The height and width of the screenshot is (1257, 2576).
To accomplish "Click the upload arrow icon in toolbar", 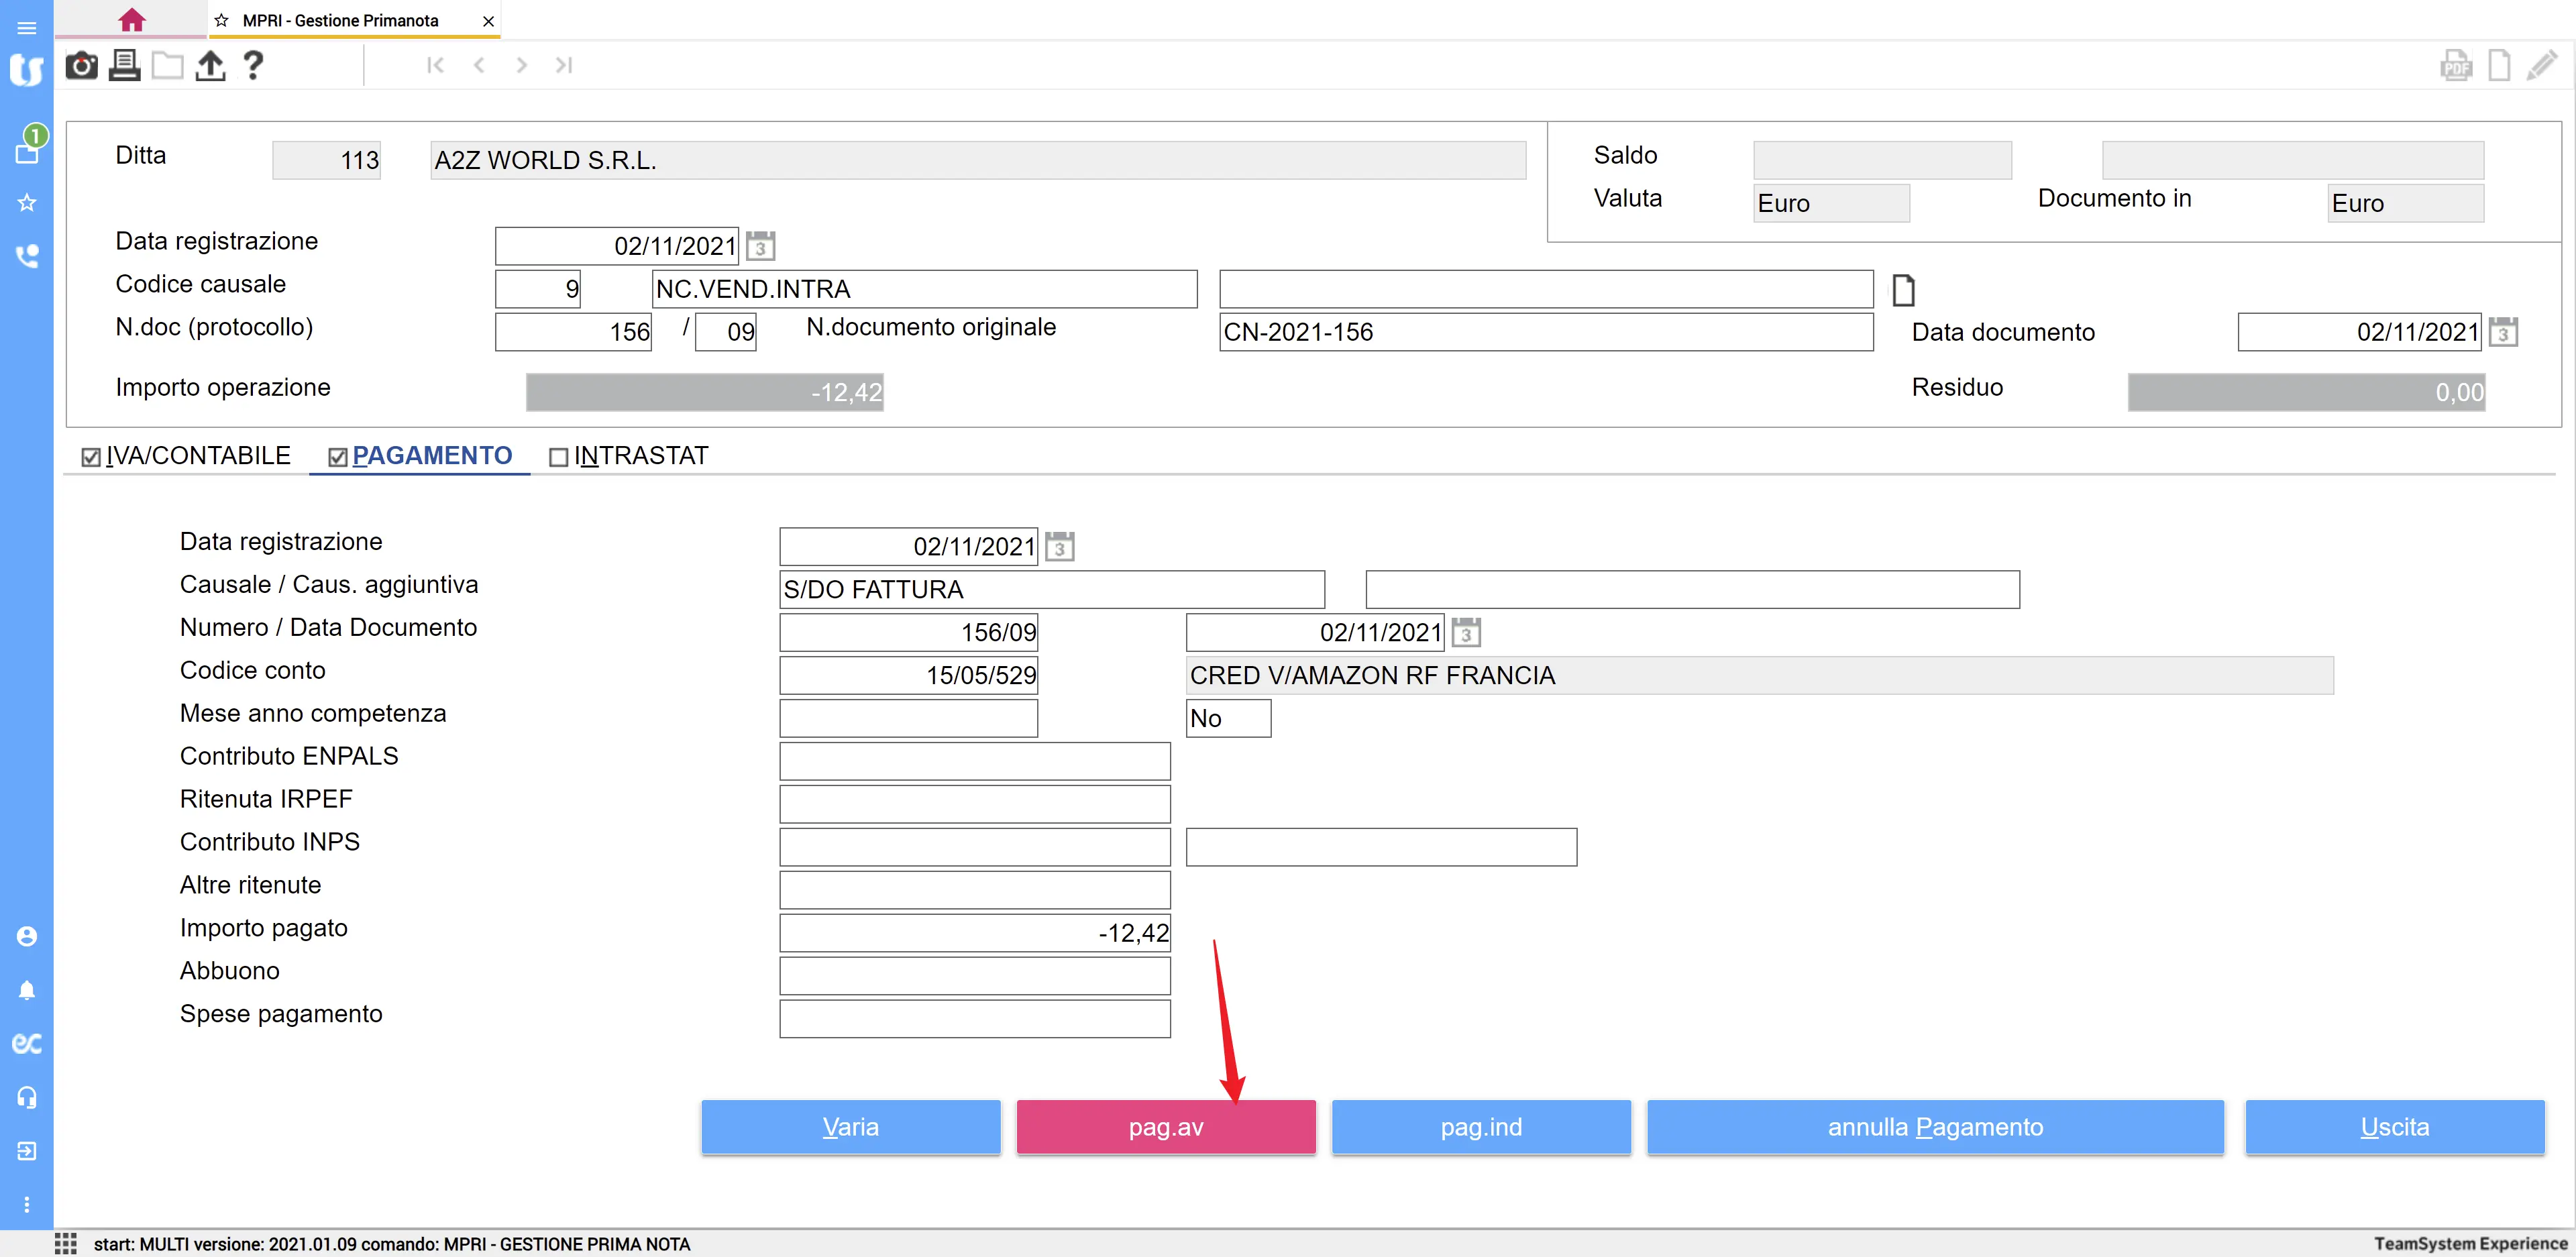I will (x=210, y=66).
